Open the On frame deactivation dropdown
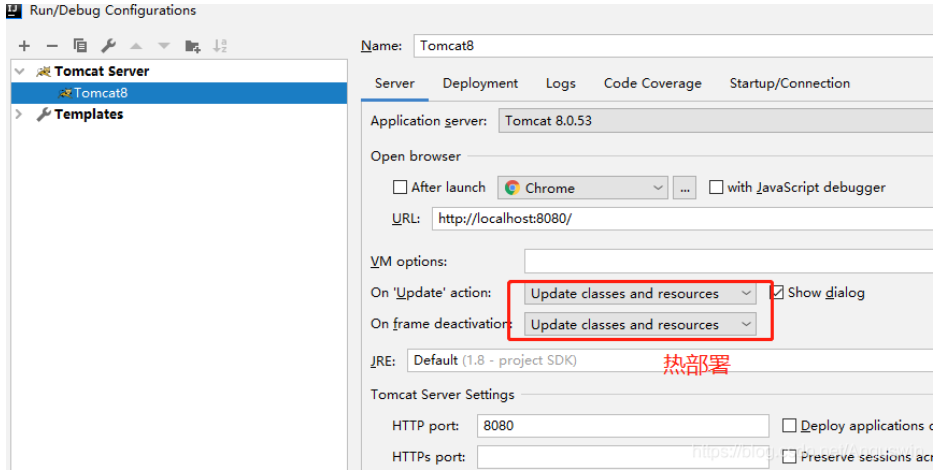 (640, 325)
